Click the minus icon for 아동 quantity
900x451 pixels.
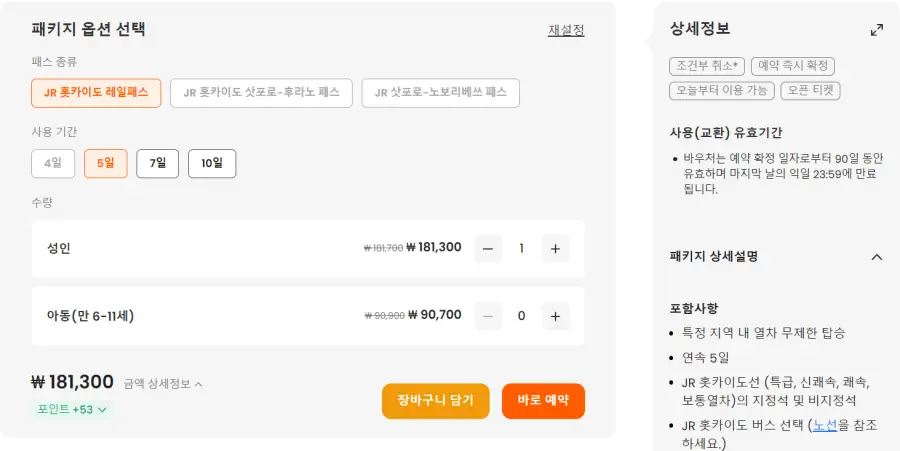click(x=488, y=316)
